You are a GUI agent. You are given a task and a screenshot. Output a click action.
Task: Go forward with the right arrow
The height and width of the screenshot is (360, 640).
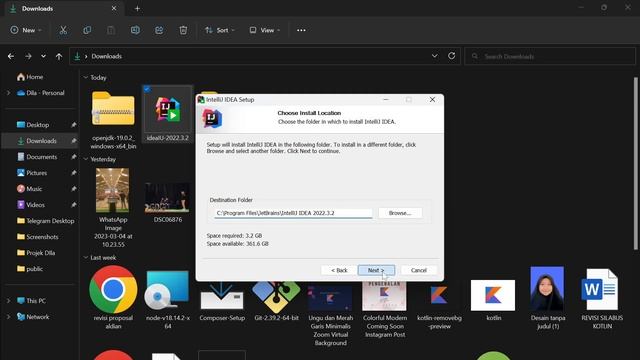click(x=28, y=56)
